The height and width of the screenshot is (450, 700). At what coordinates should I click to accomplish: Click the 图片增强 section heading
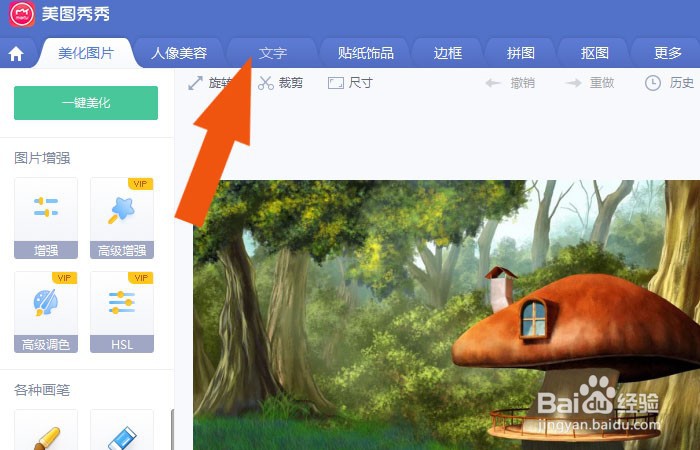tap(42, 158)
